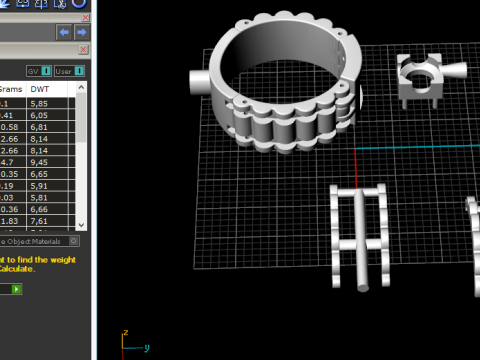Viewport: 480px width, 360px height.
Task: Close the top panel with the red X
Action: (85, 17)
